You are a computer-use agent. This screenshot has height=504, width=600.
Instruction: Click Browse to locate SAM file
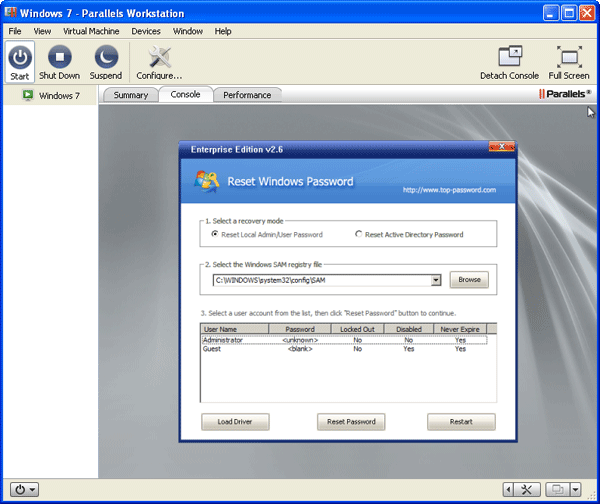(x=469, y=280)
